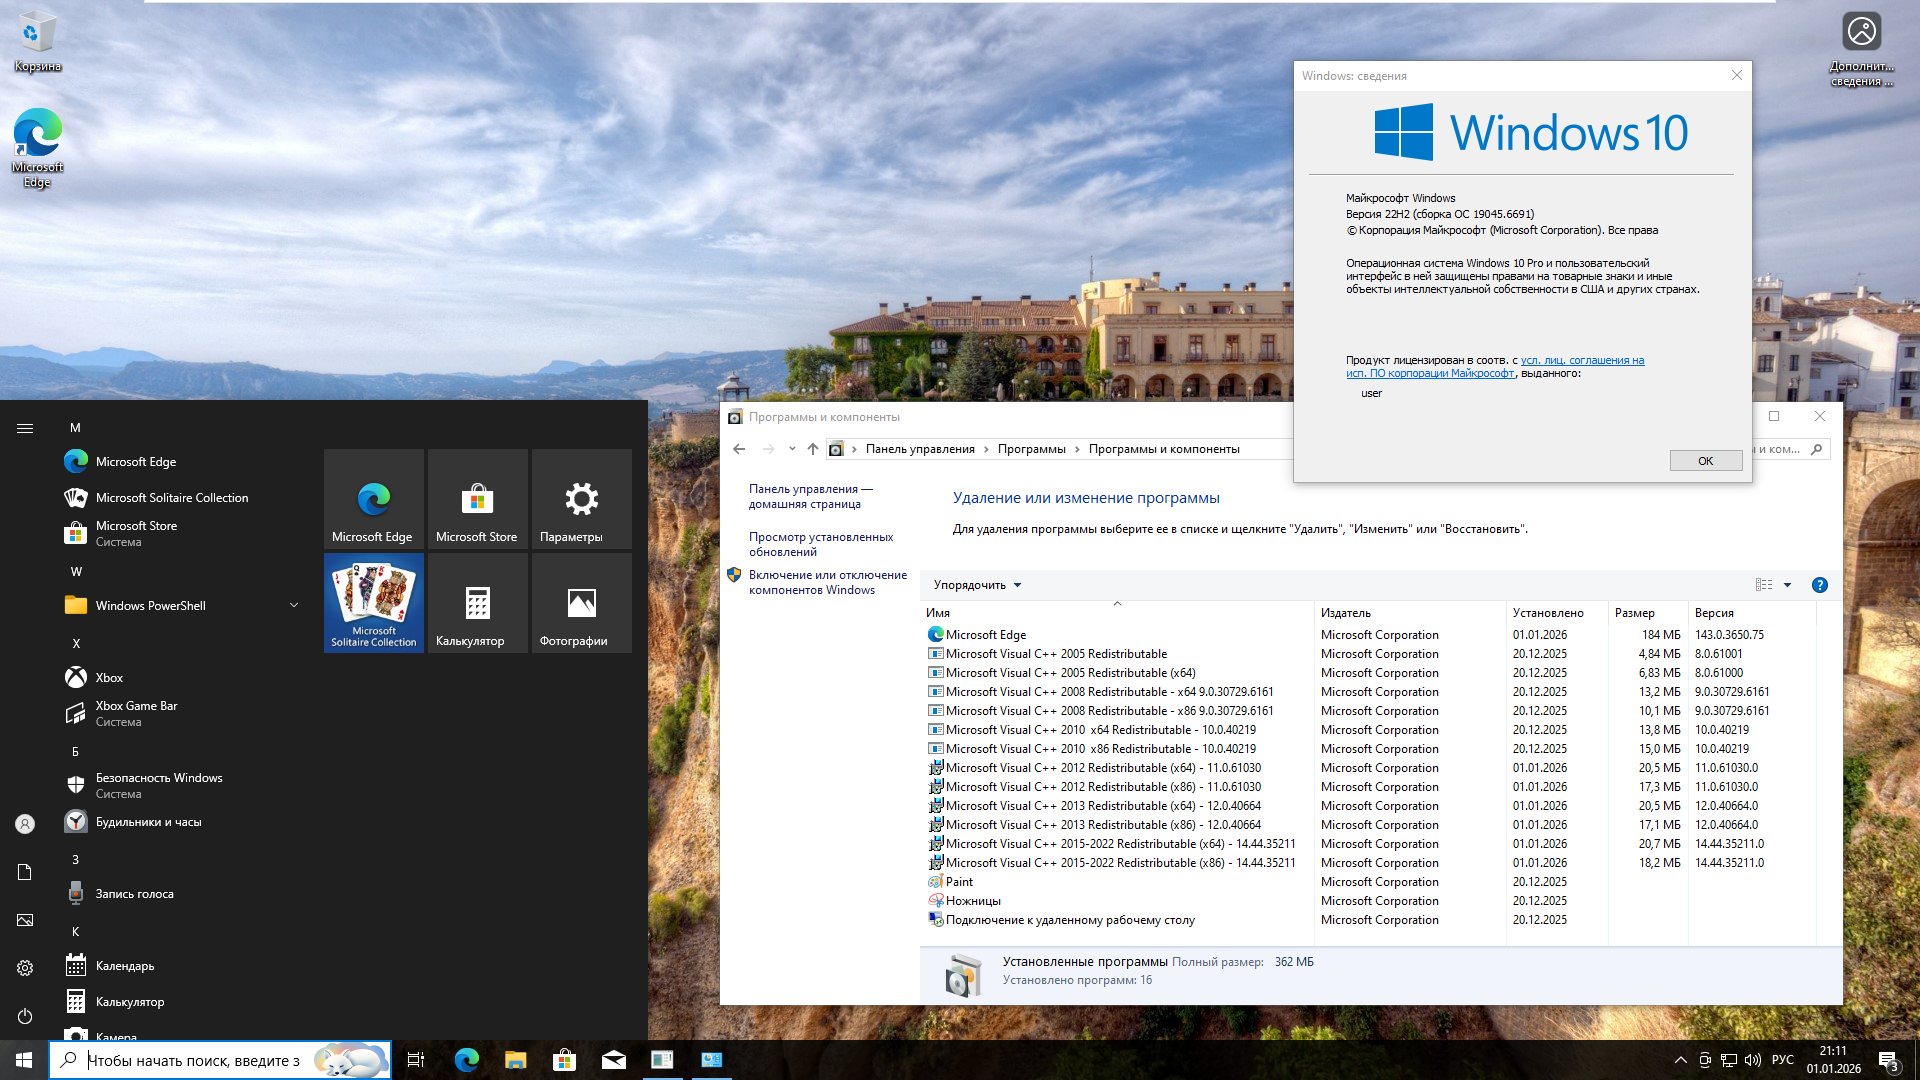Open File Explorer on taskbar

tap(515, 1060)
